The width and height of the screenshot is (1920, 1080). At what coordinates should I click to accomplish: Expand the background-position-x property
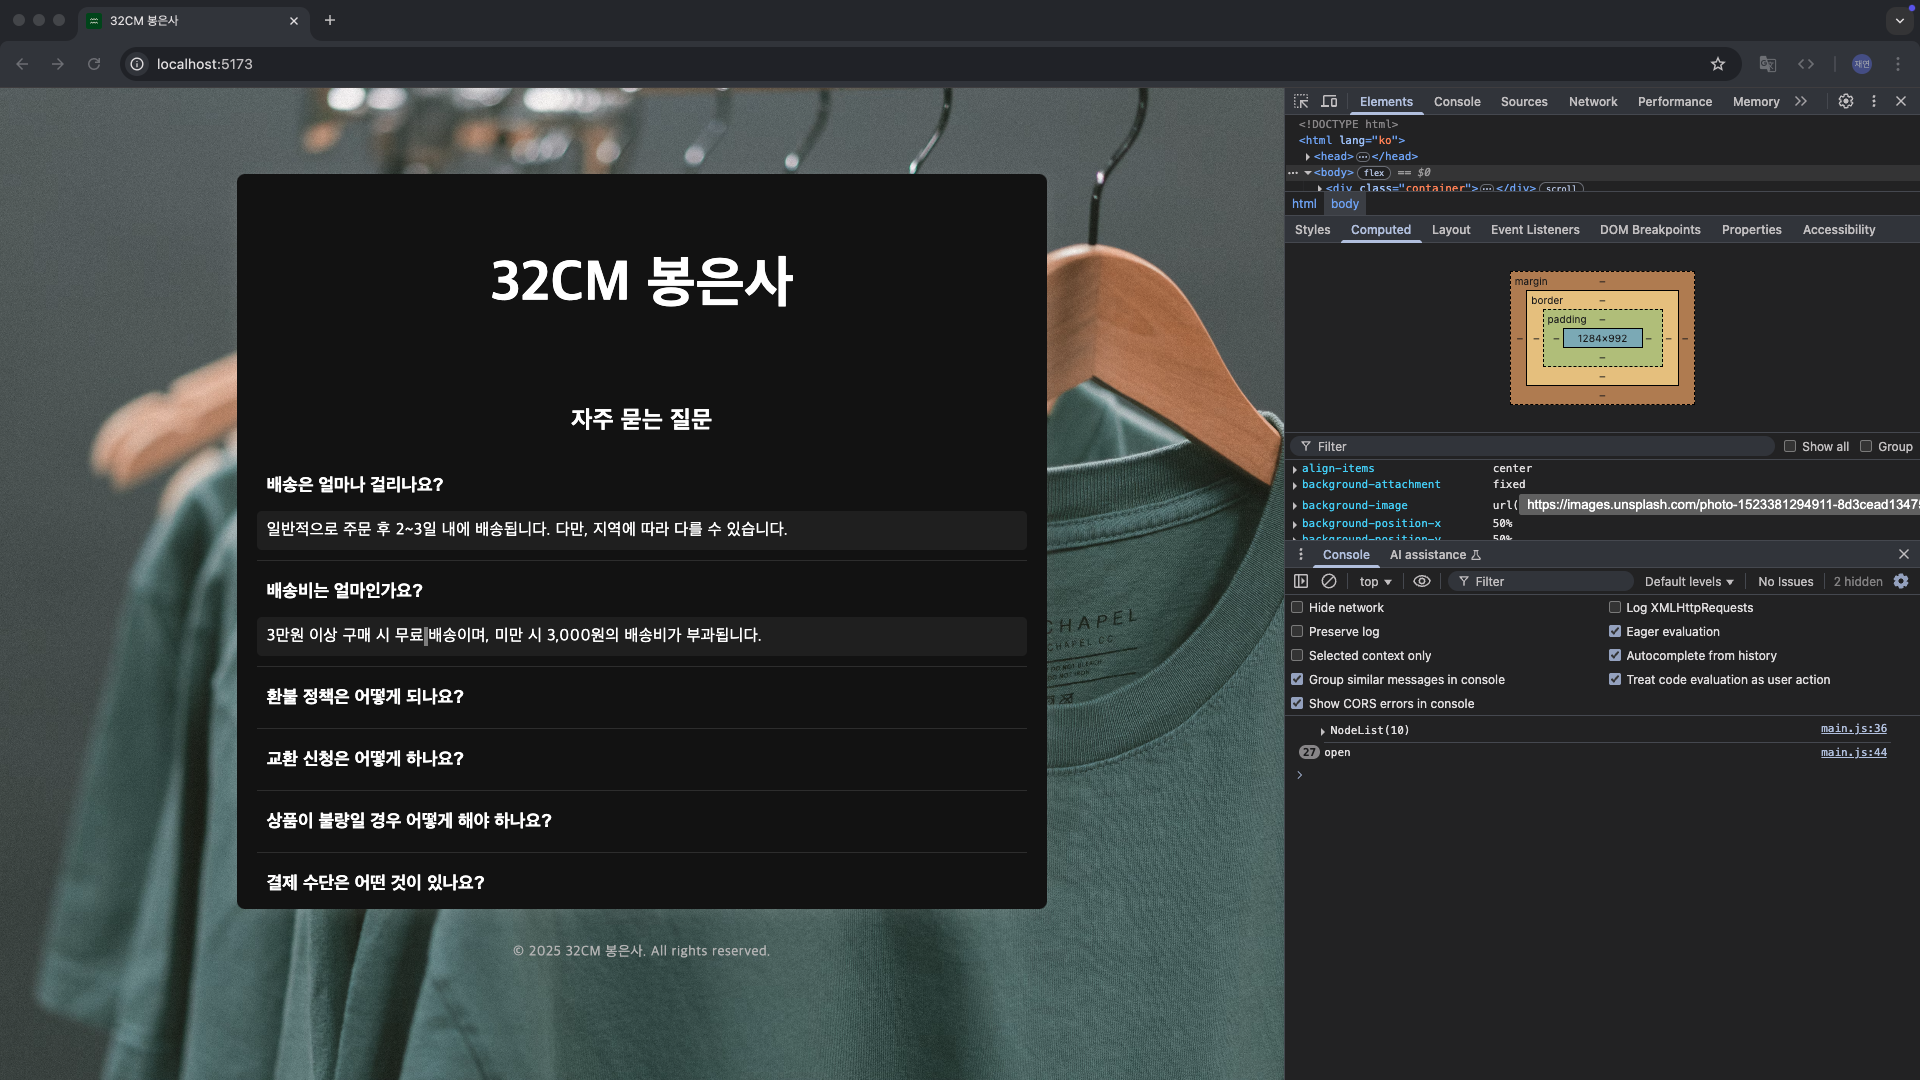1295,524
